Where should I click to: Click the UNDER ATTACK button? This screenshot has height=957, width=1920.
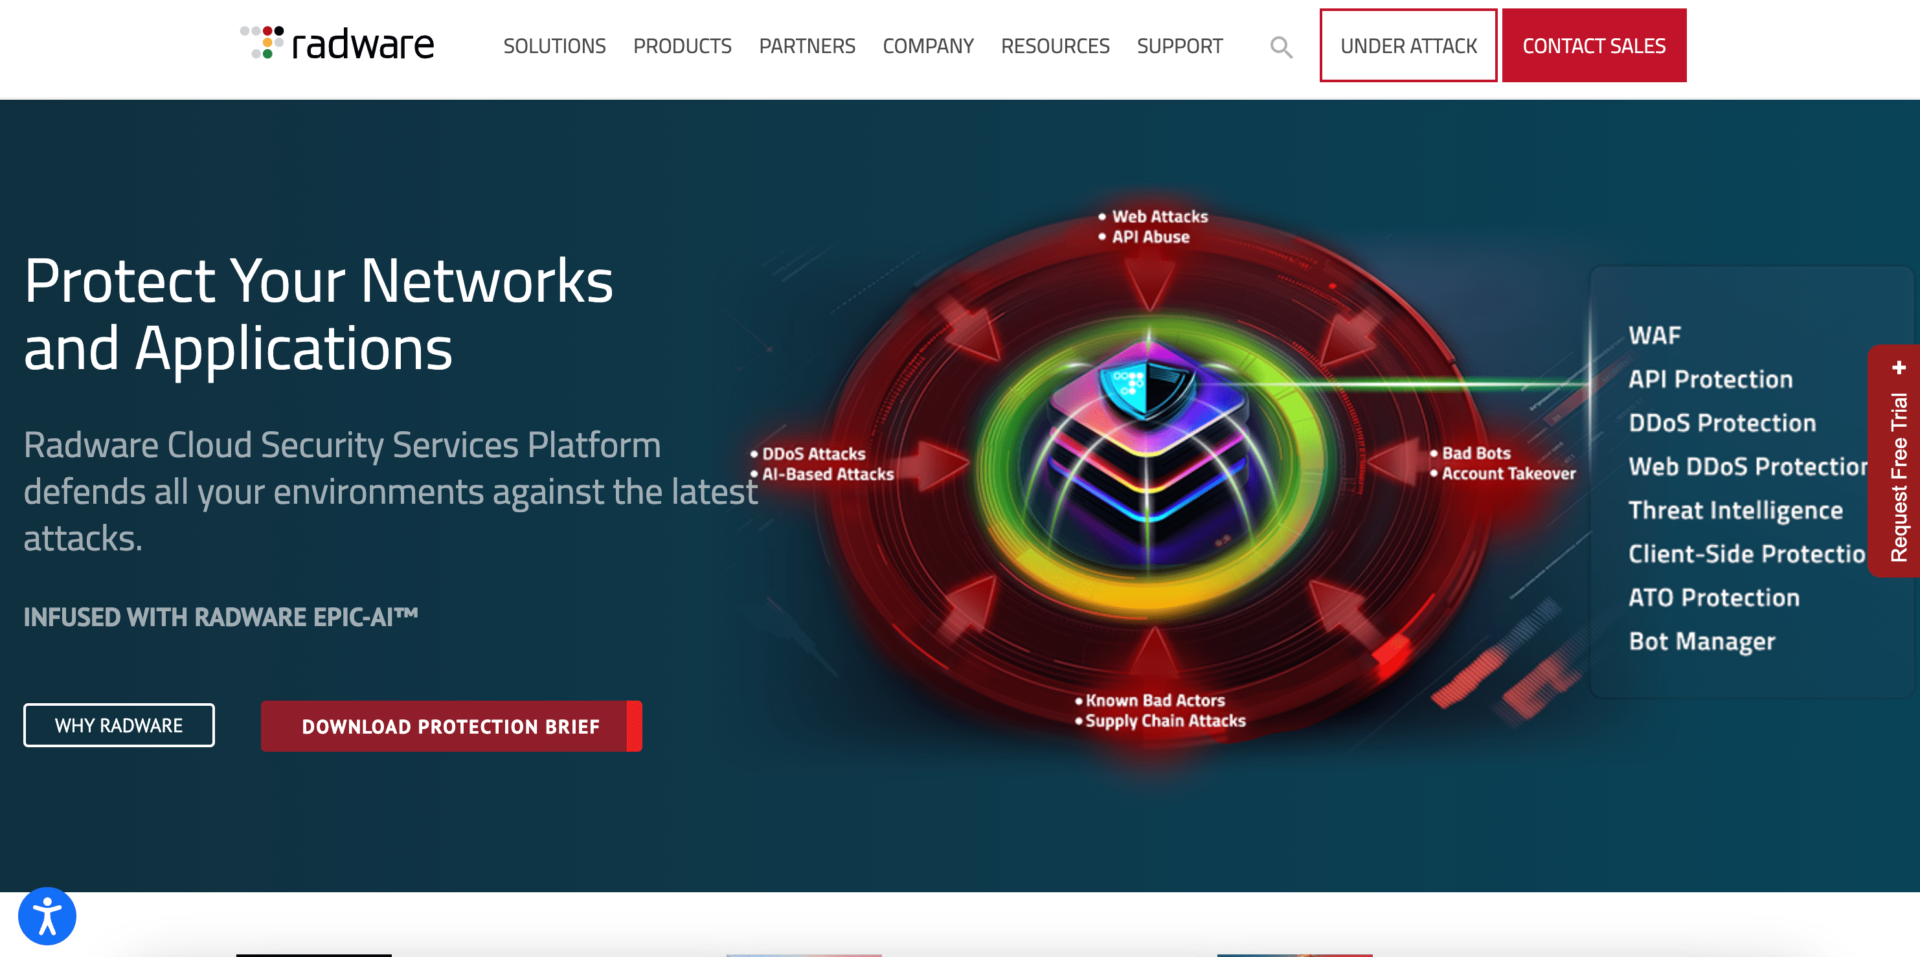(1408, 45)
